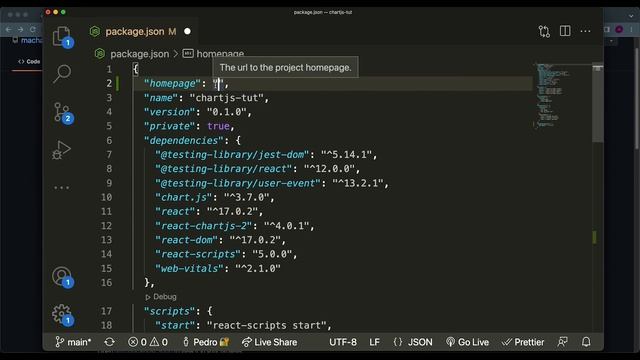Open errors and warnings count in status bar
The width and height of the screenshot is (640, 360).
[148, 342]
